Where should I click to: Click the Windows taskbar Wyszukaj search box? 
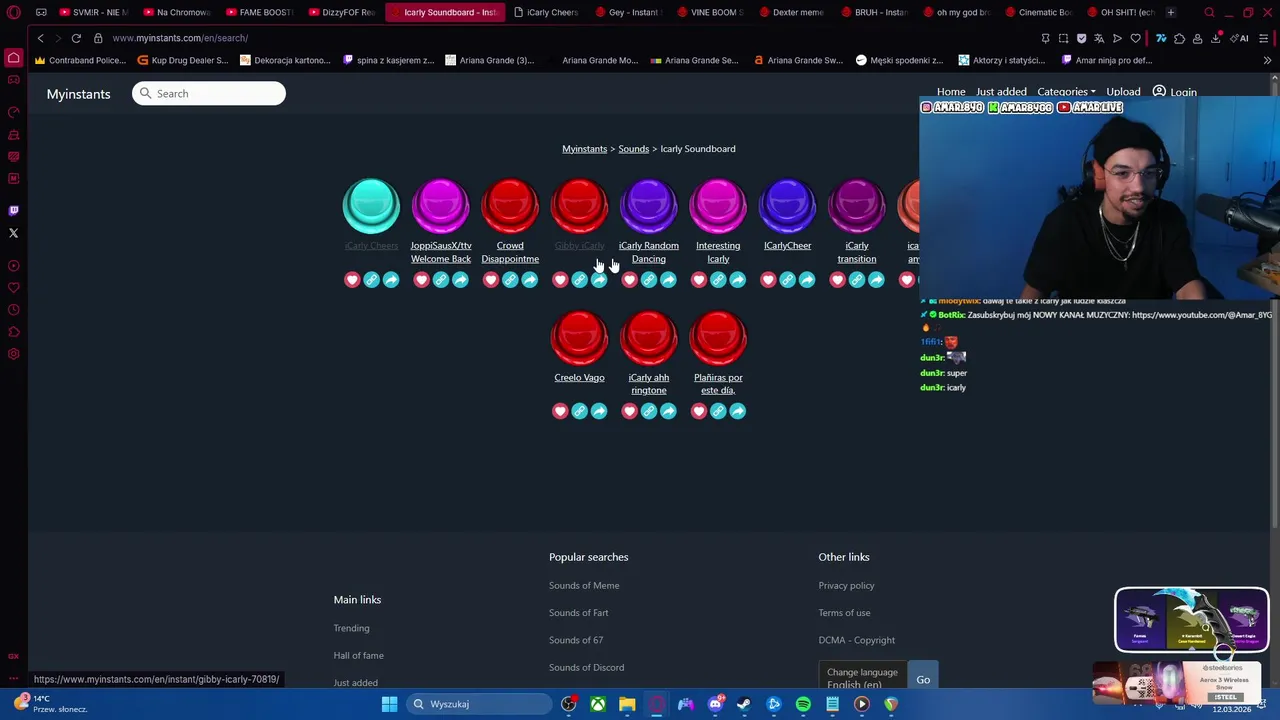479,704
